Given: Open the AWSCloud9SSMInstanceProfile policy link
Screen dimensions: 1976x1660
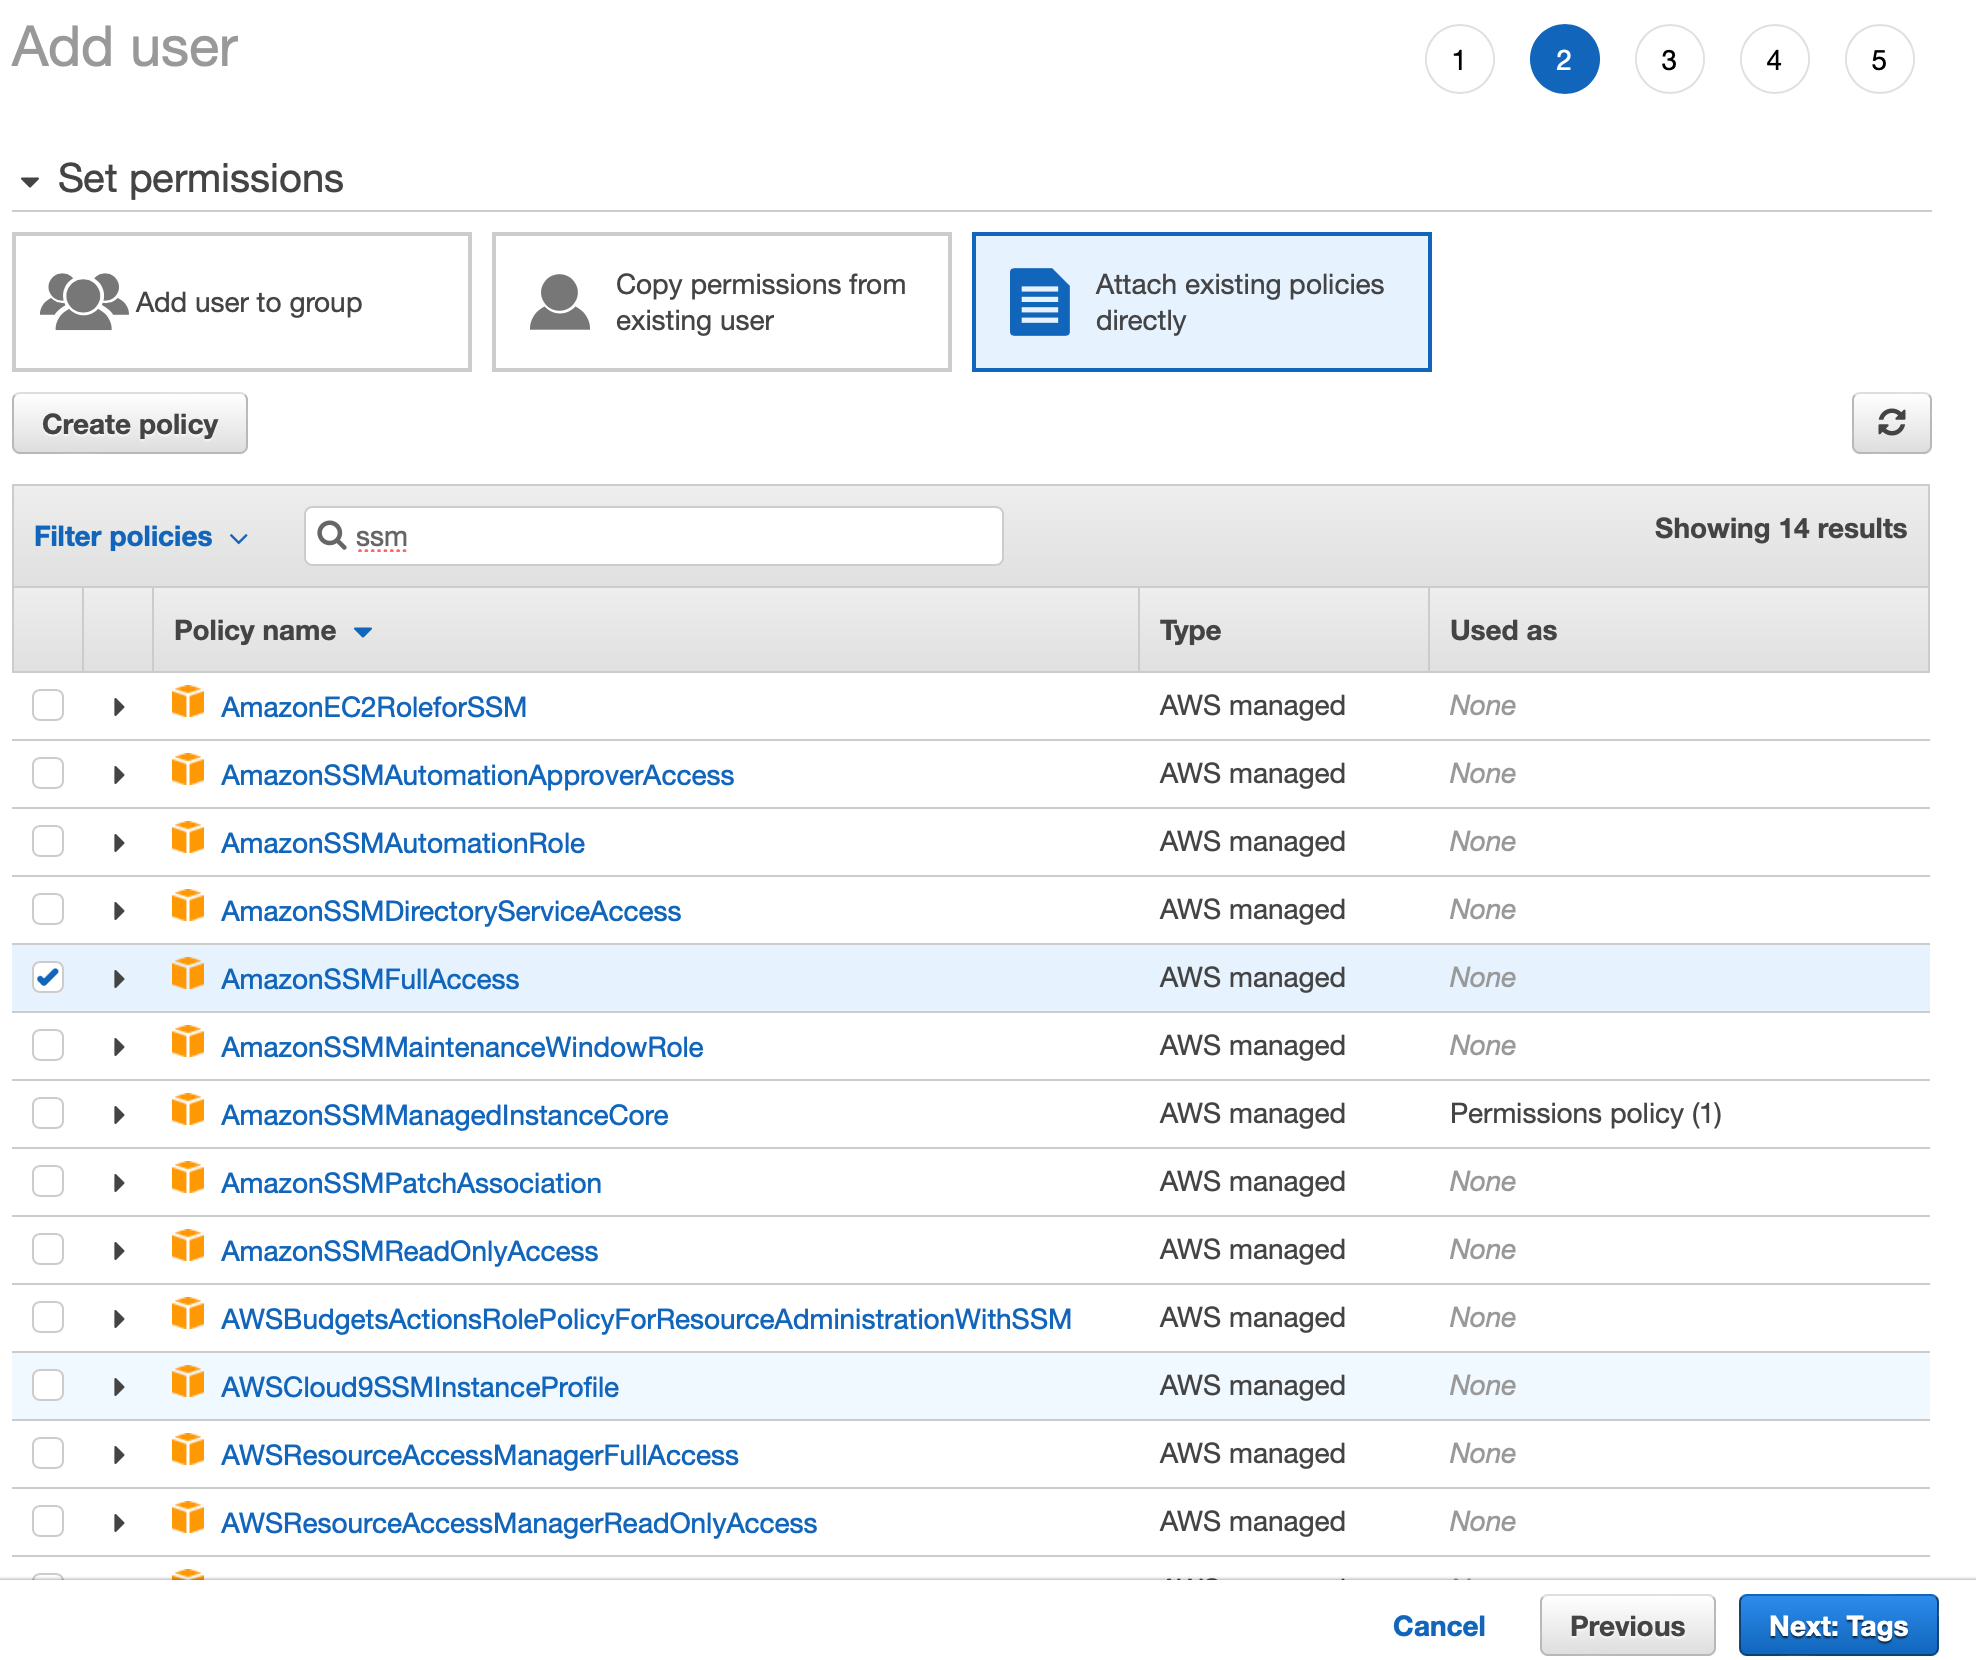Looking at the screenshot, I should coord(420,1387).
